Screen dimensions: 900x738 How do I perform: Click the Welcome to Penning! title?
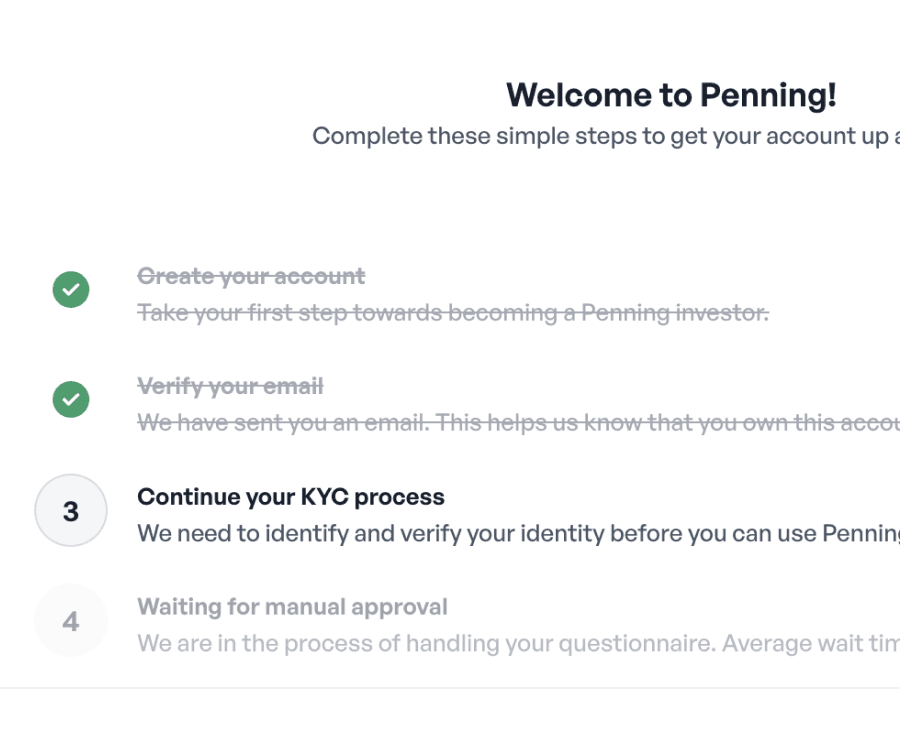pyautogui.click(x=671, y=95)
